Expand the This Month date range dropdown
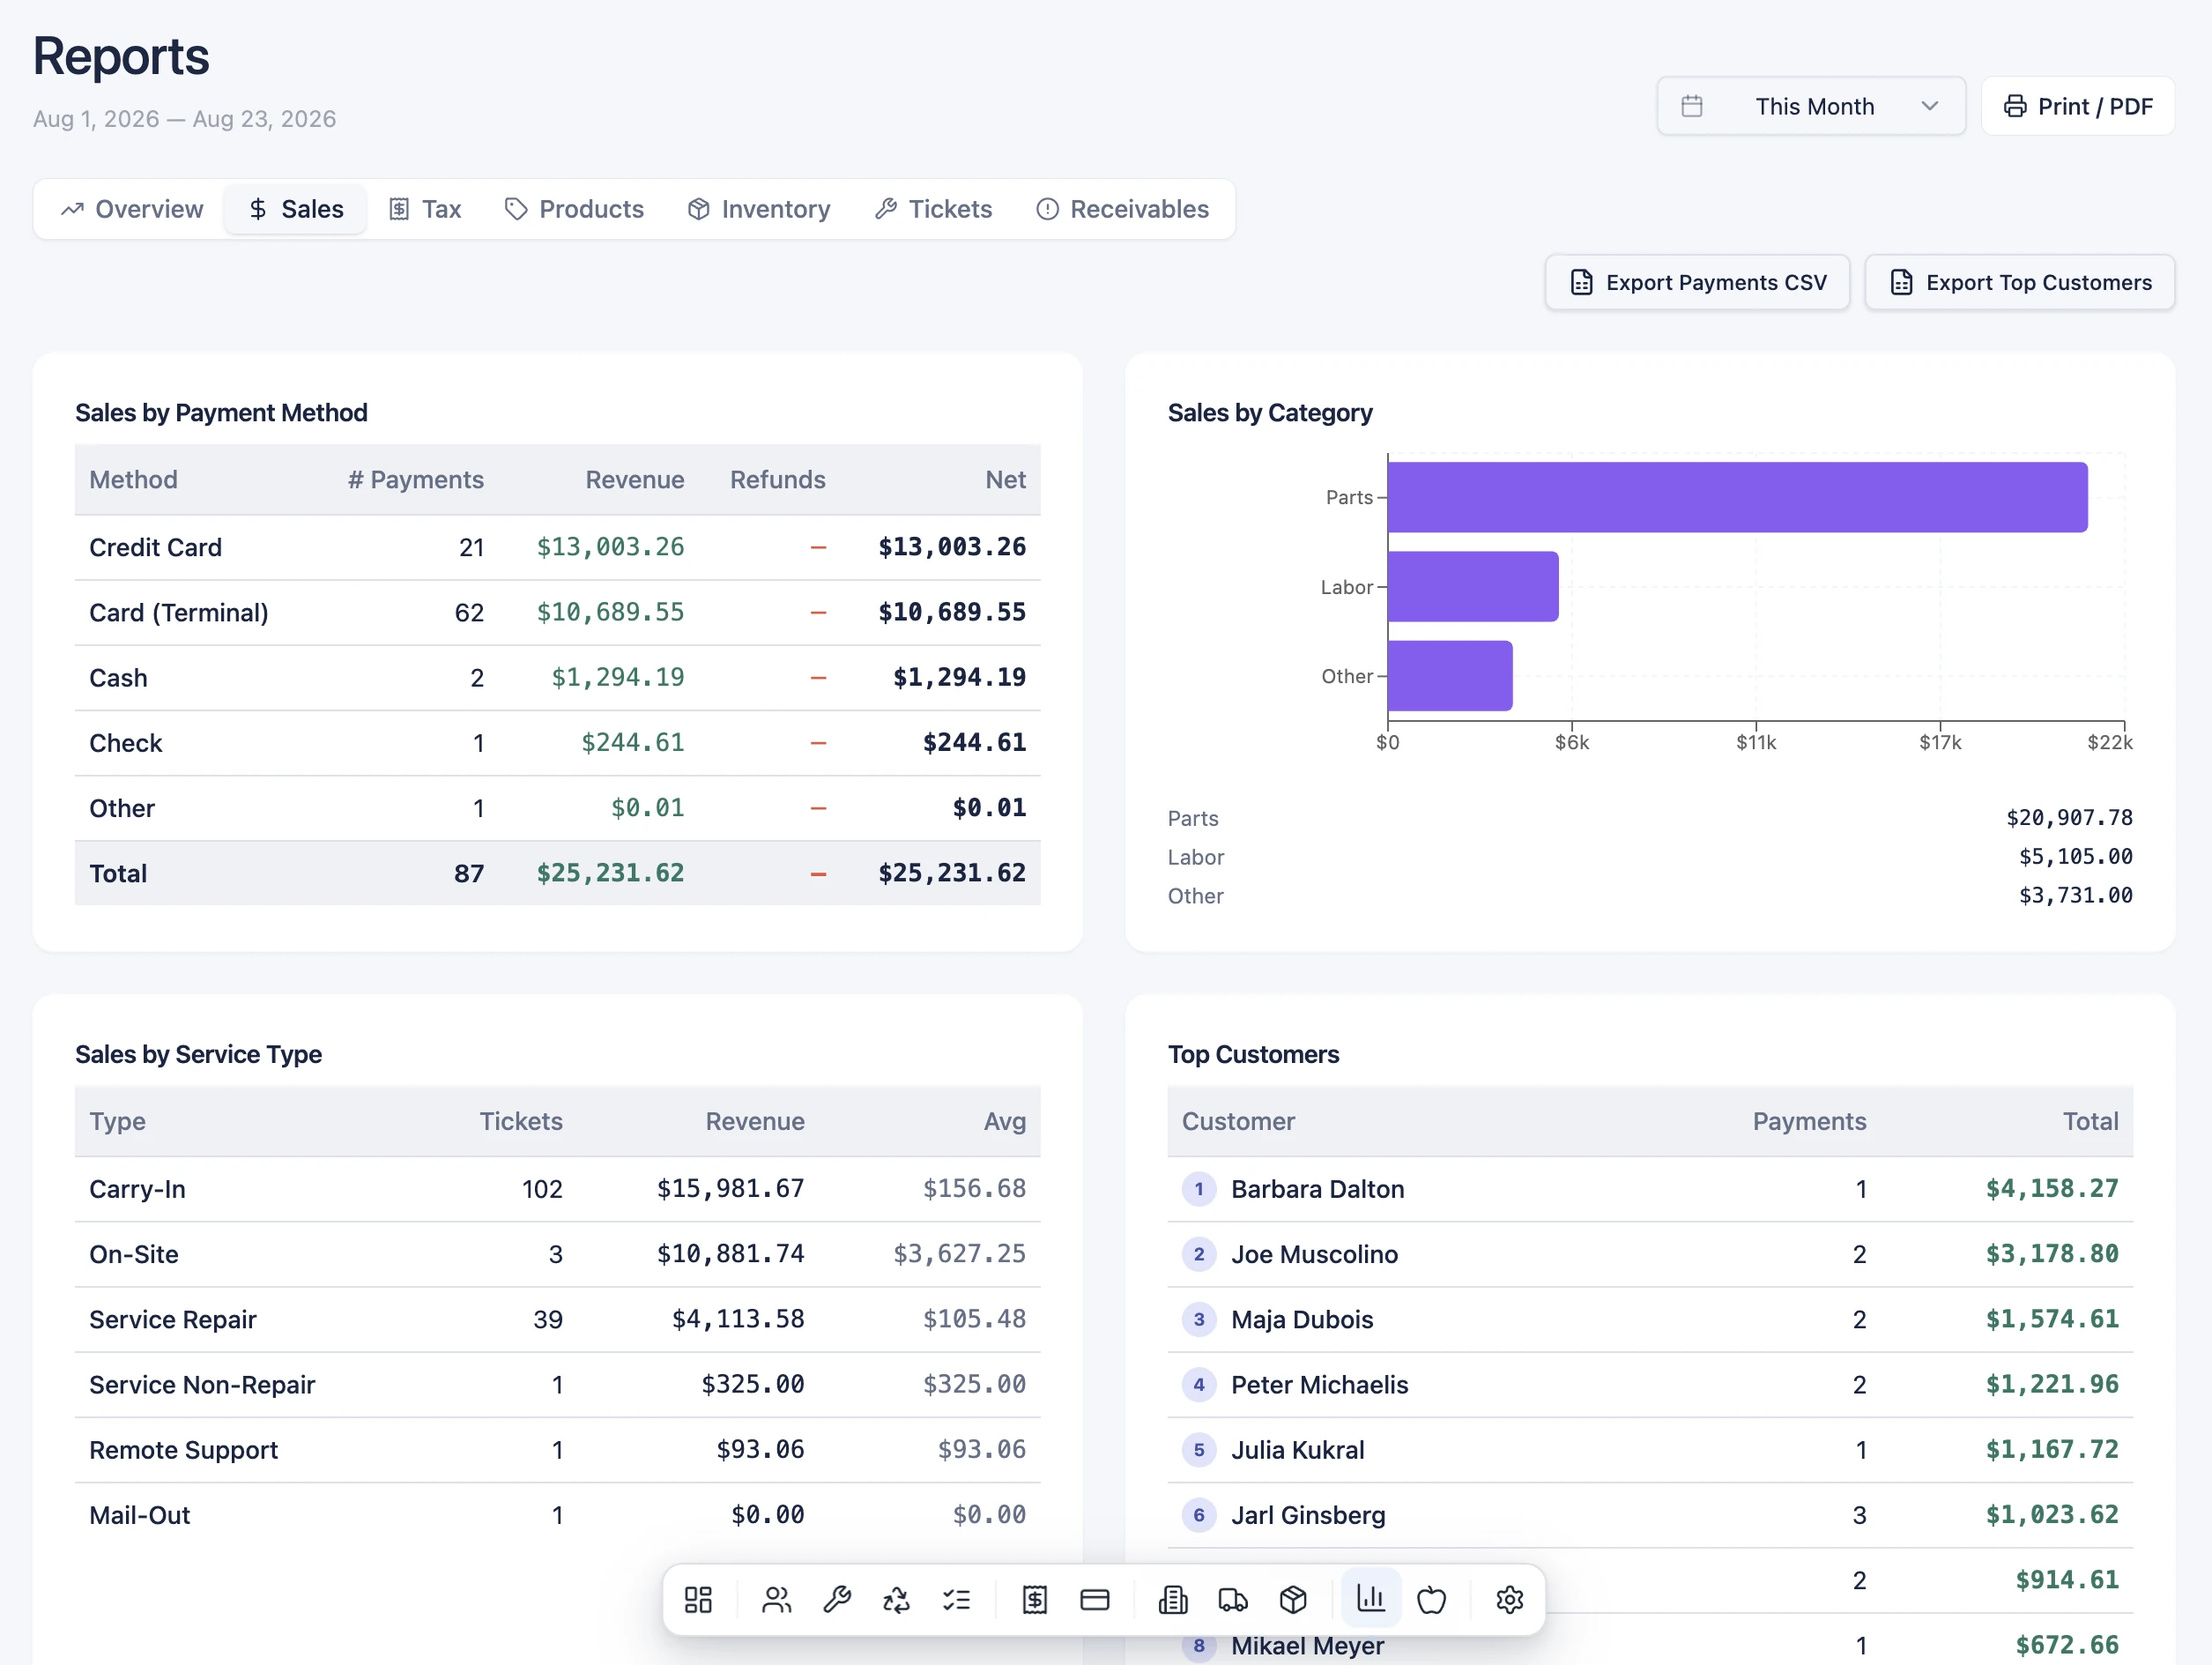2212x1665 pixels. [1811, 106]
